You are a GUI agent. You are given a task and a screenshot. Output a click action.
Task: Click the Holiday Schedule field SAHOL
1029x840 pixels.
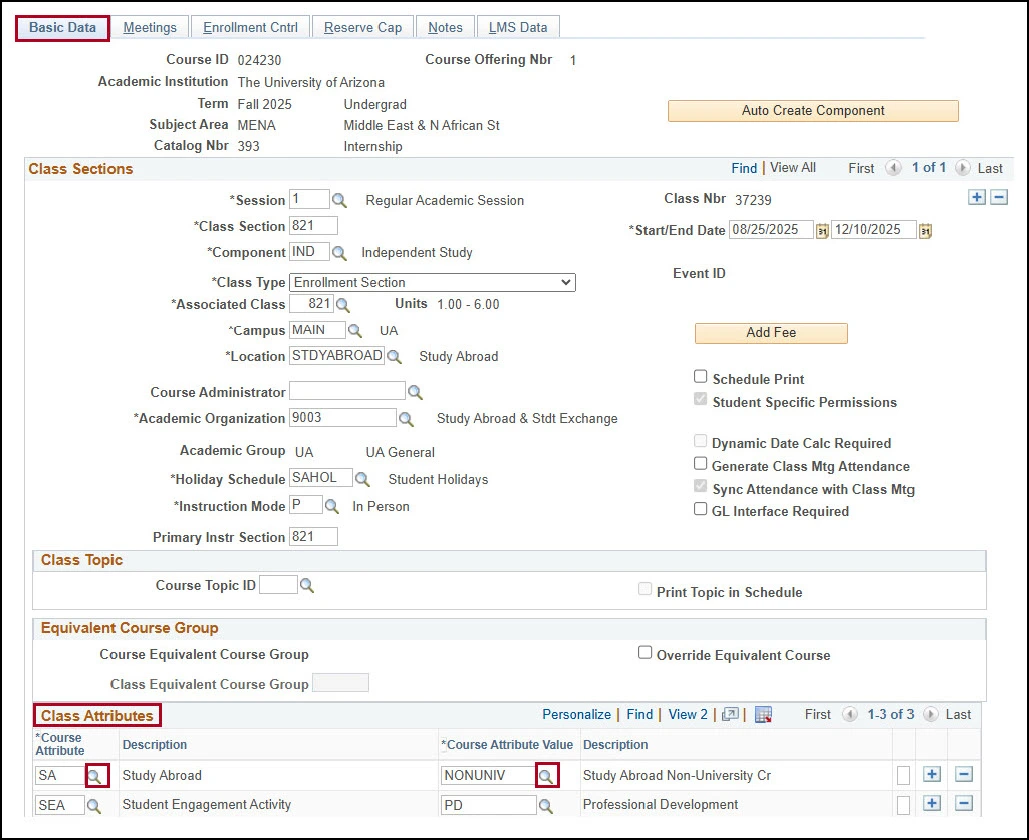[320, 478]
